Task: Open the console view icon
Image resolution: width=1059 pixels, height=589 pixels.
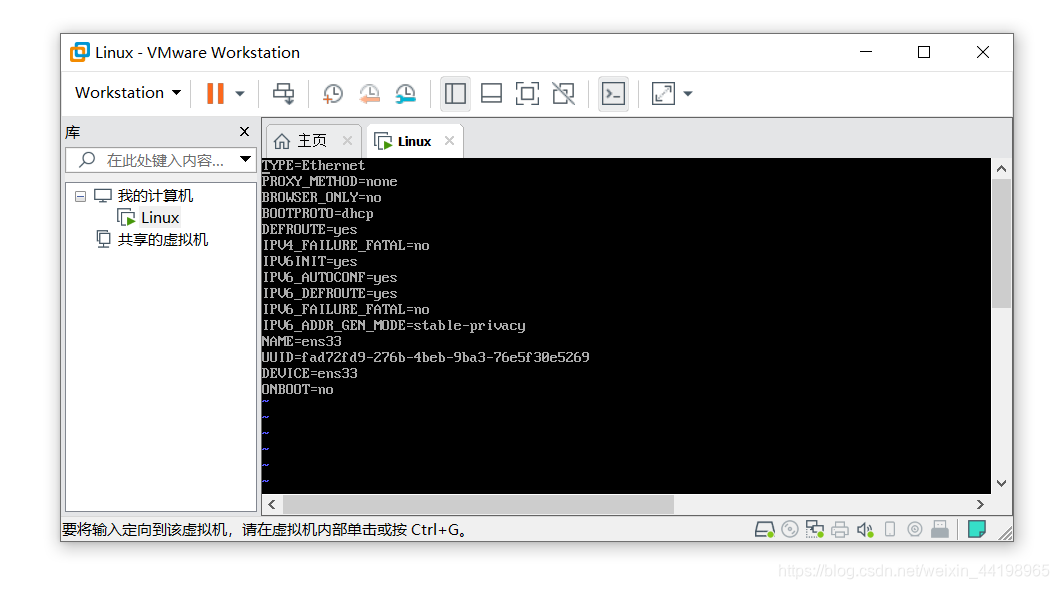Action: (613, 93)
